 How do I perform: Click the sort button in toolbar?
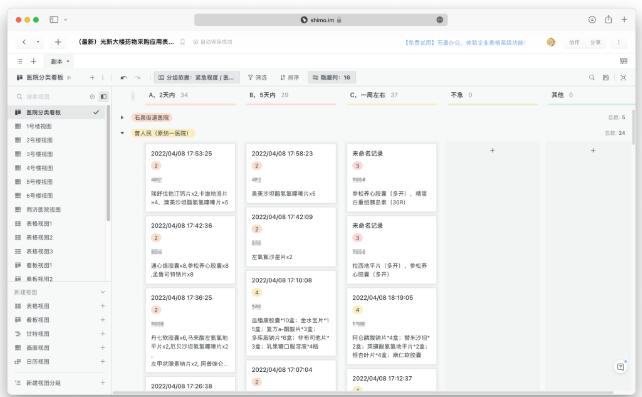click(x=289, y=77)
